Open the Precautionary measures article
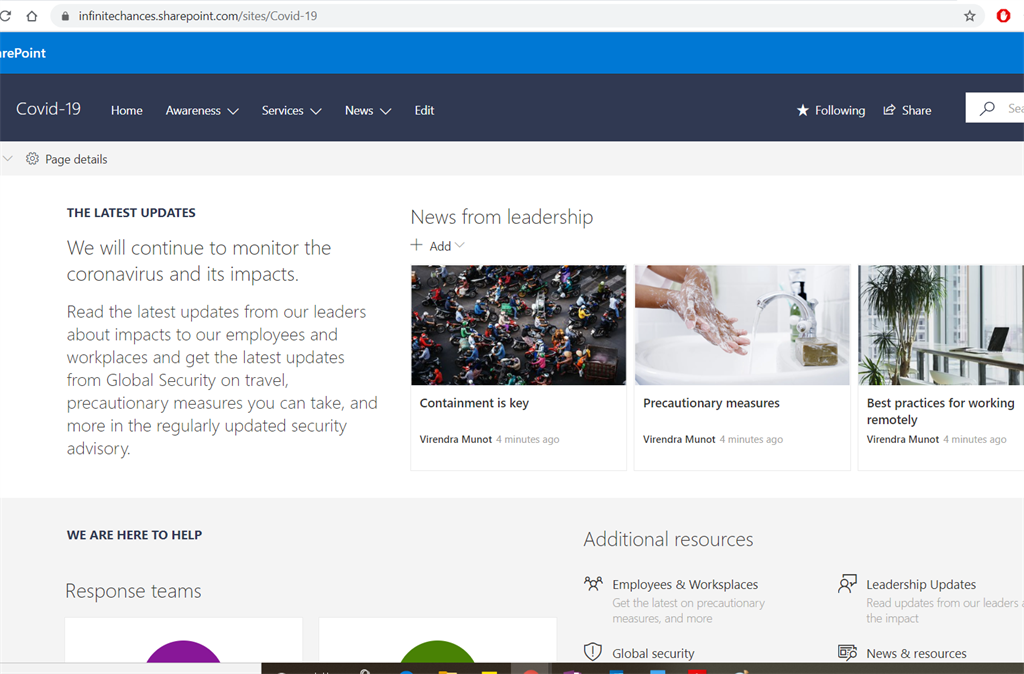 click(x=711, y=403)
